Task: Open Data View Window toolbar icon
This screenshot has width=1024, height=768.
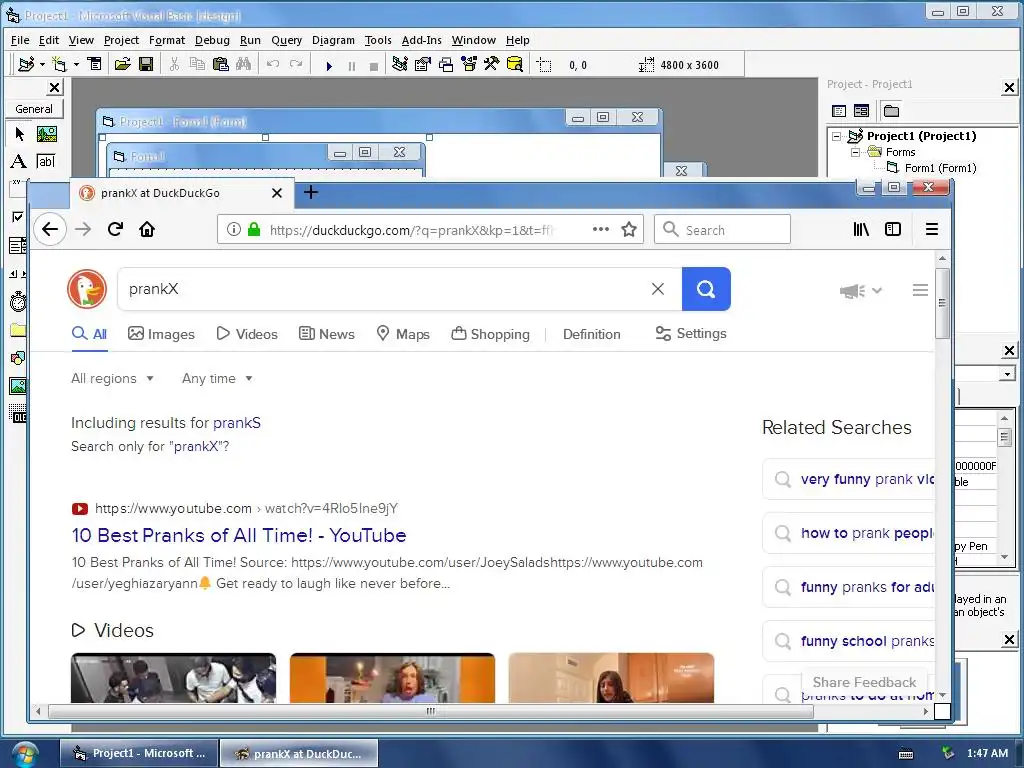Action: click(x=515, y=64)
